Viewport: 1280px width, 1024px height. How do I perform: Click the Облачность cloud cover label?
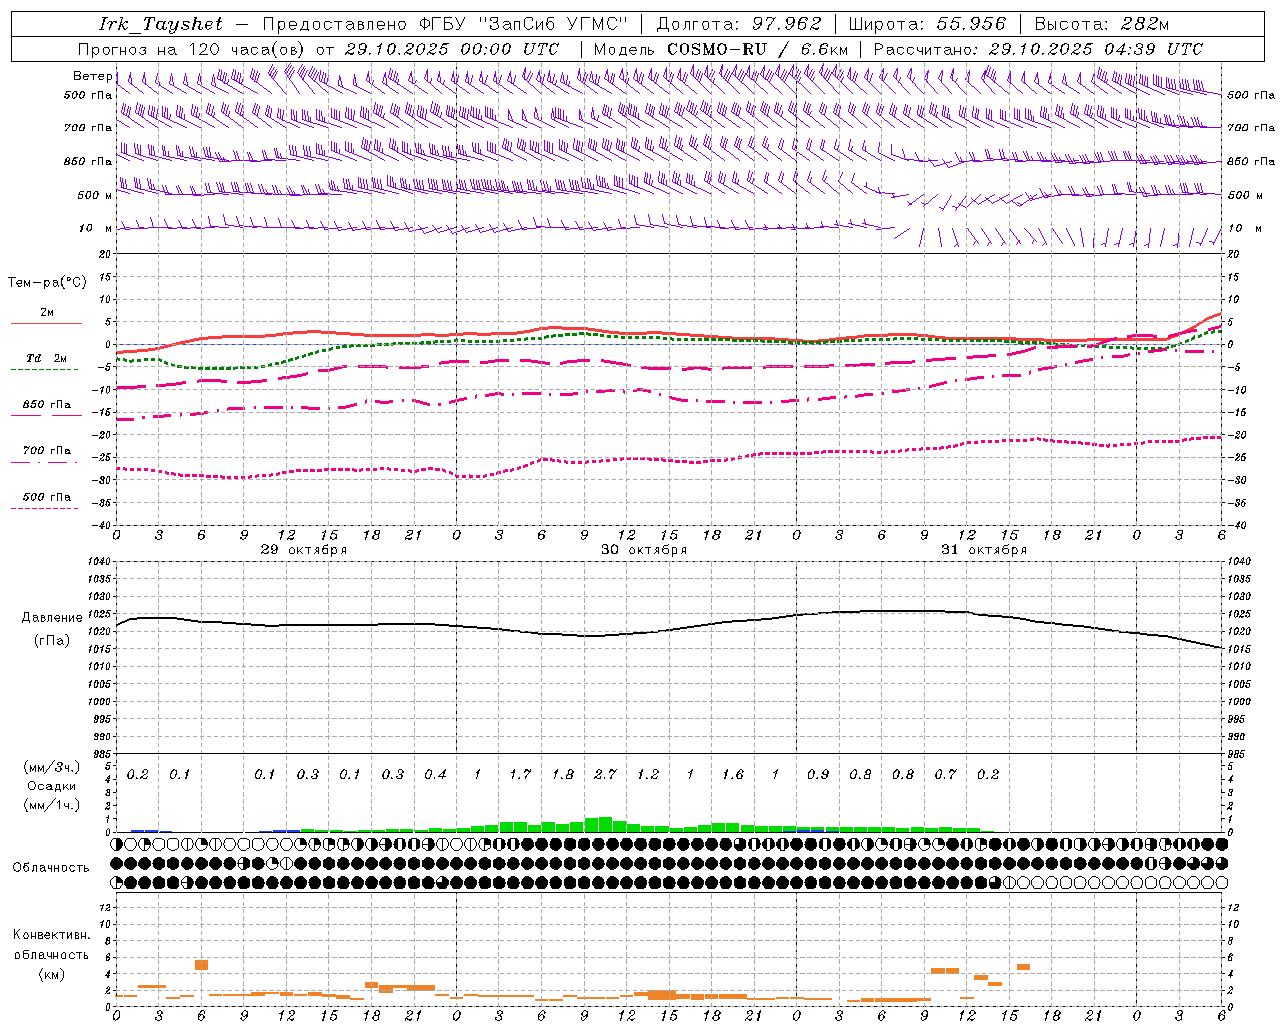51,868
